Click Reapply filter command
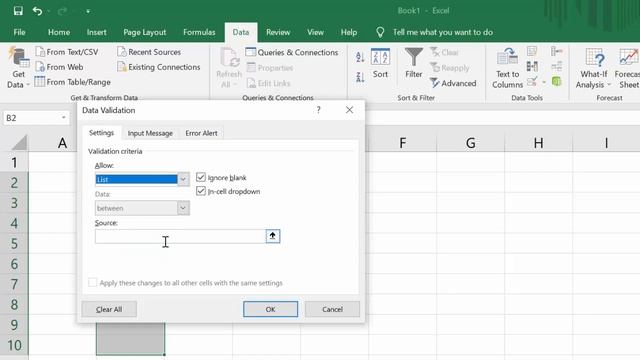The width and height of the screenshot is (640, 360). point(449,68)
